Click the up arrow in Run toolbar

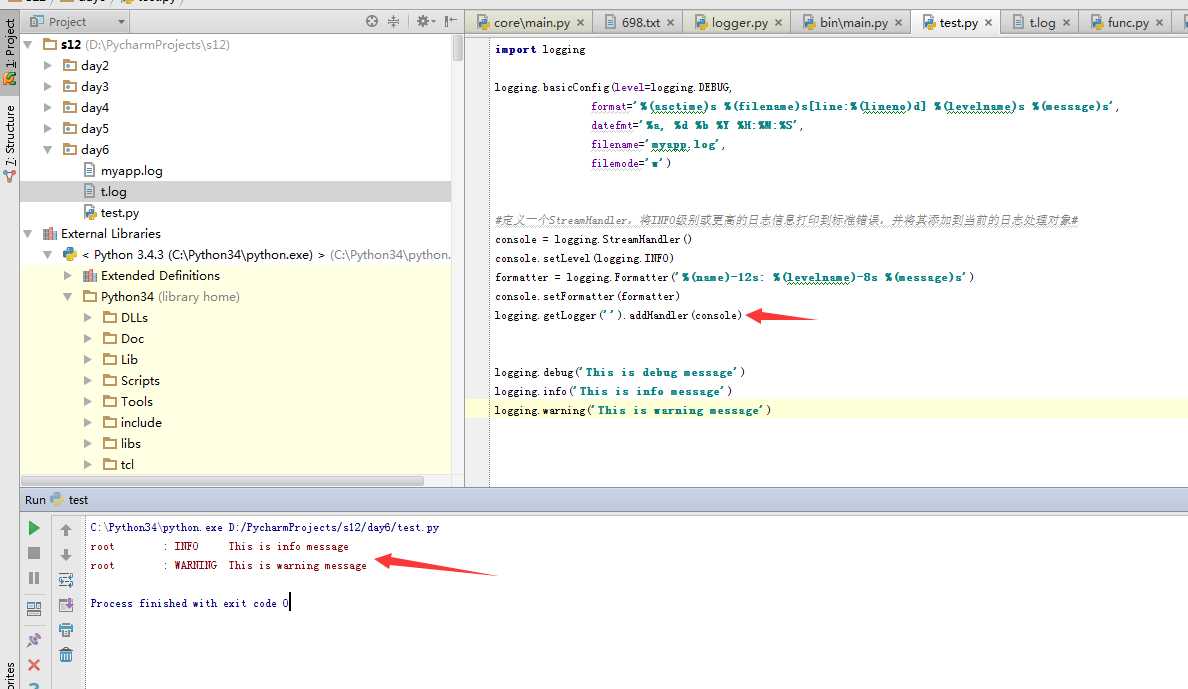pyautogui.click(x=66, y=530)
